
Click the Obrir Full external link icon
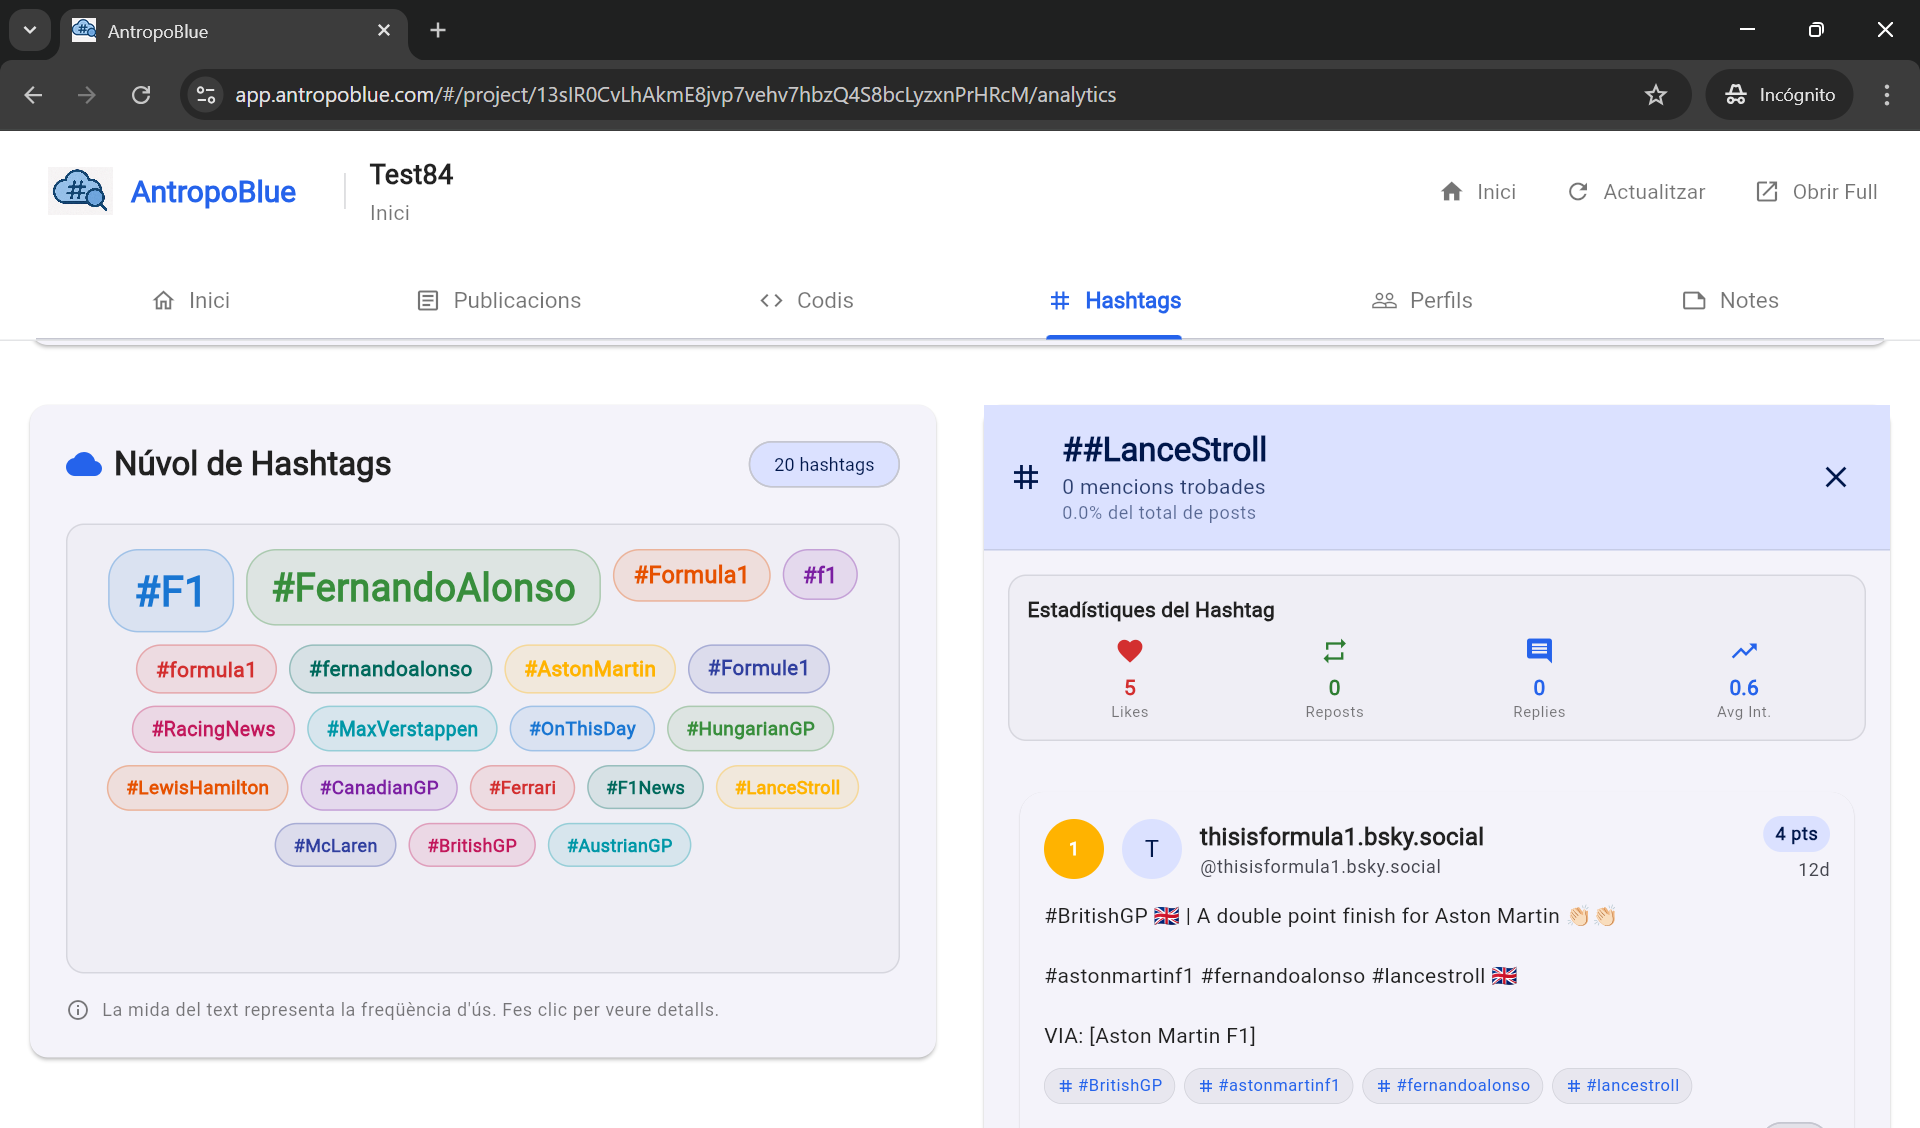[1767, 192]
